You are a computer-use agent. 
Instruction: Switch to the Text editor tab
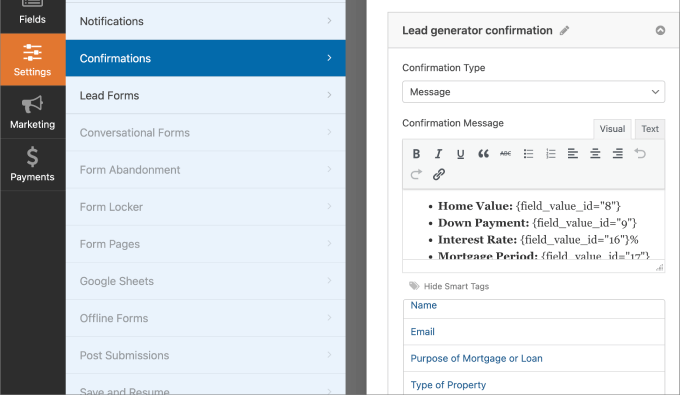point(650,129)
